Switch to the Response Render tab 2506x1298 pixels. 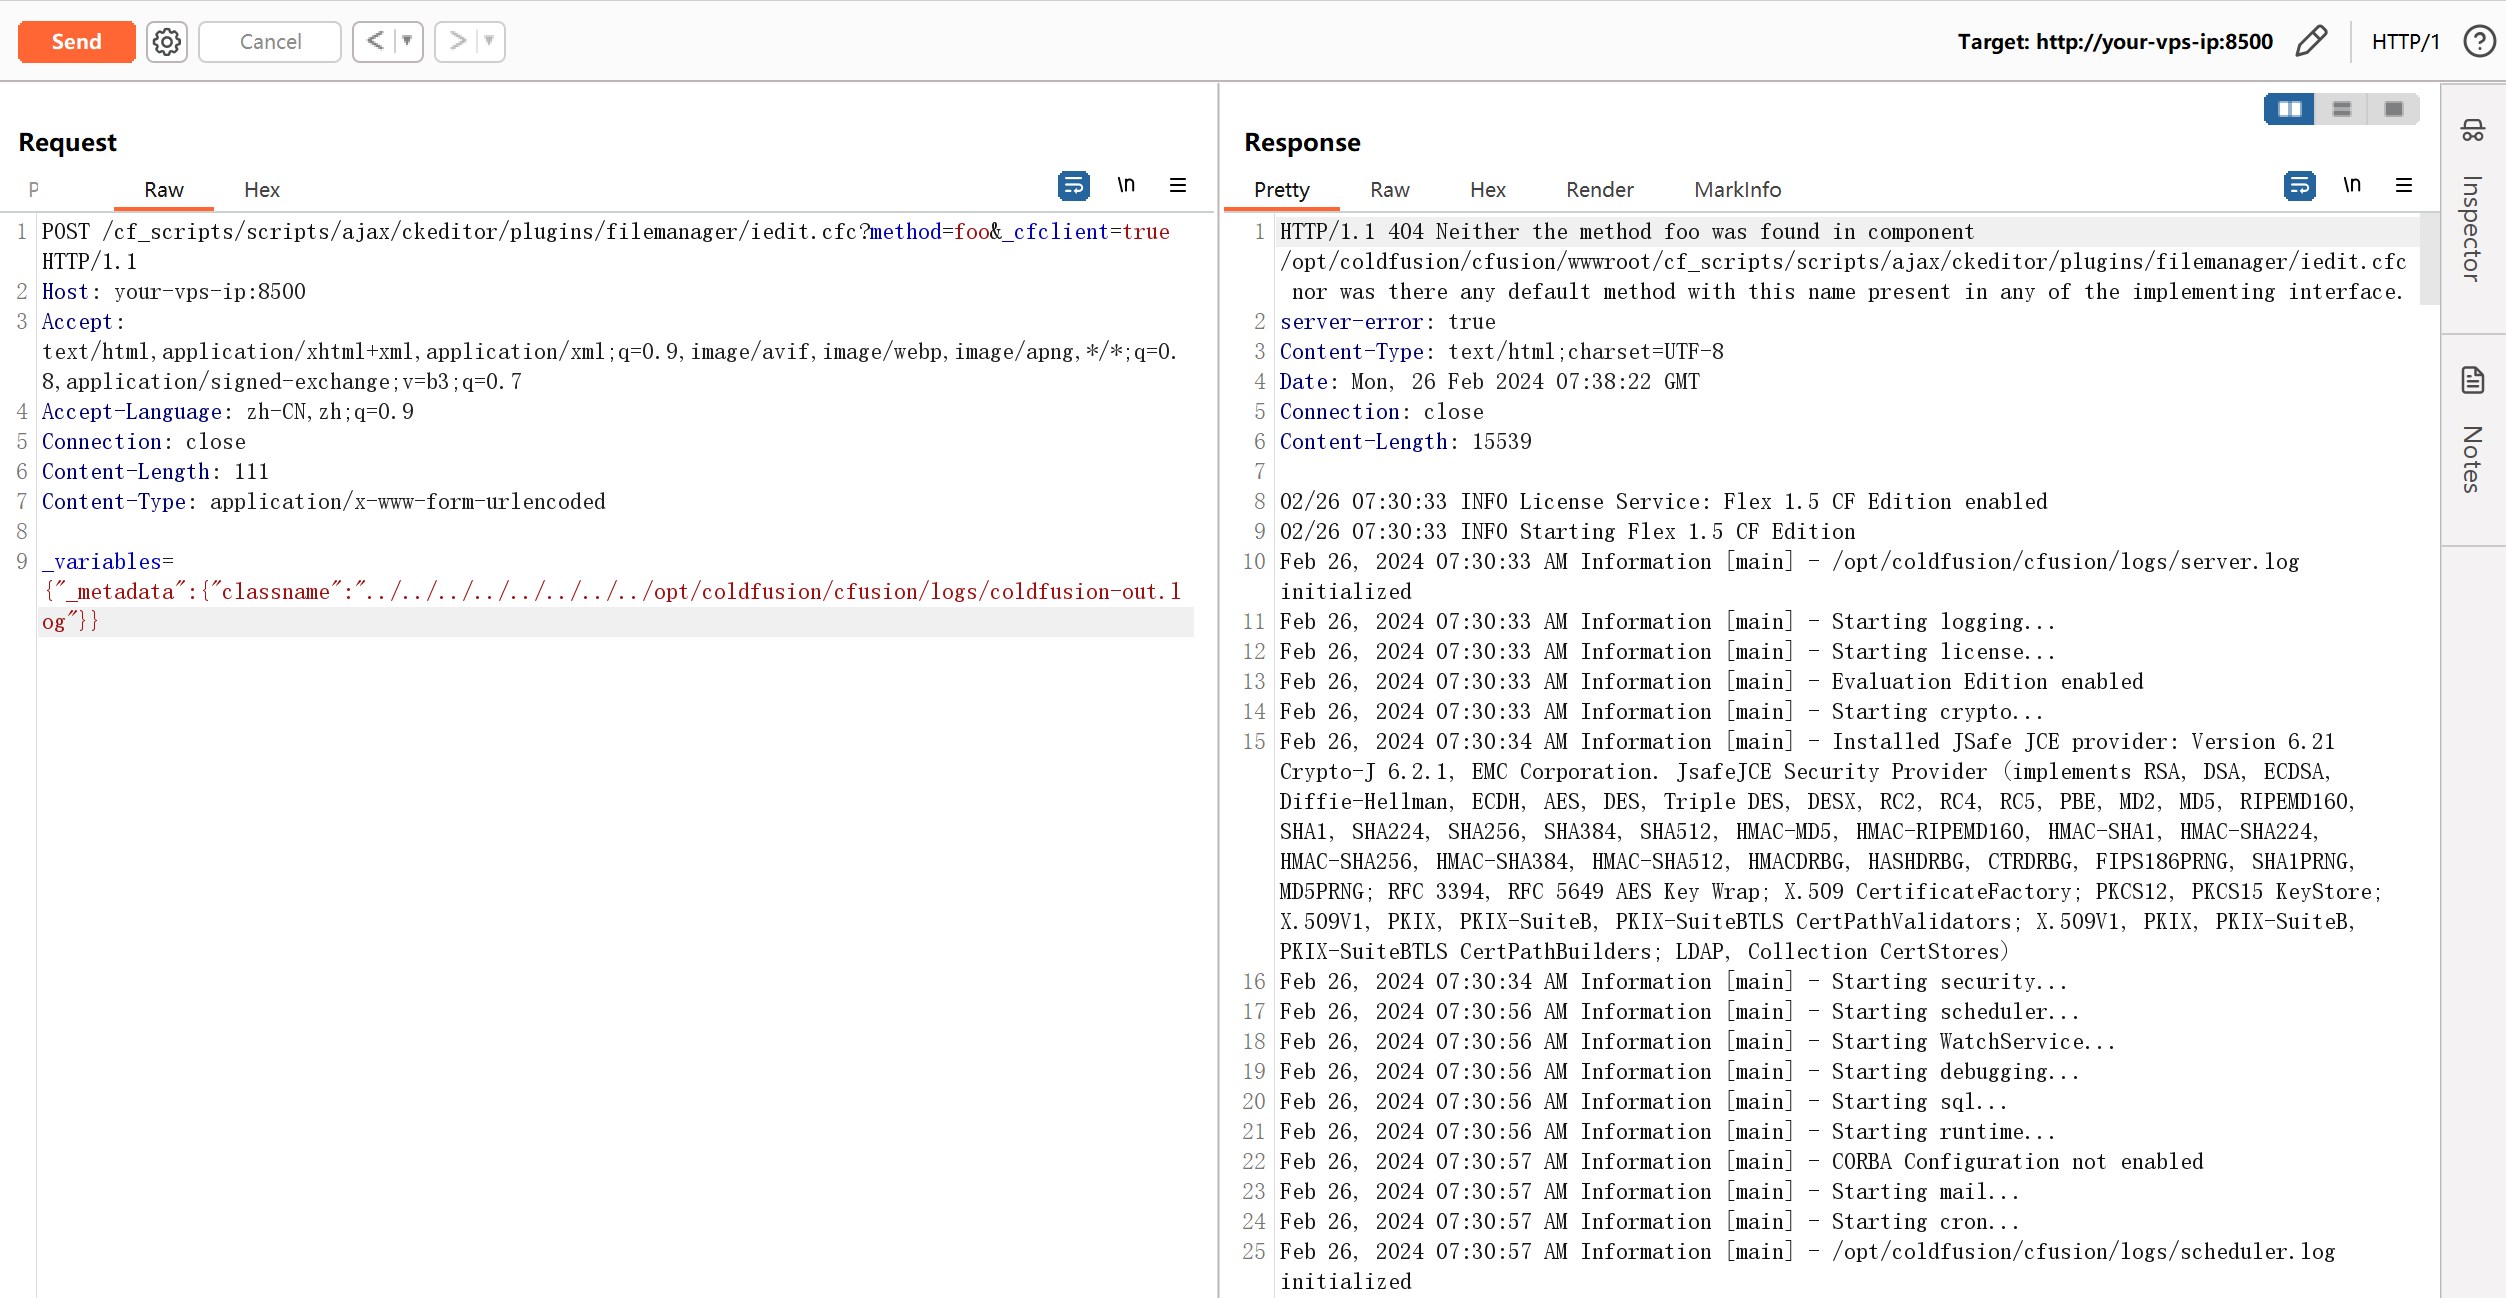click(1599, 190)
